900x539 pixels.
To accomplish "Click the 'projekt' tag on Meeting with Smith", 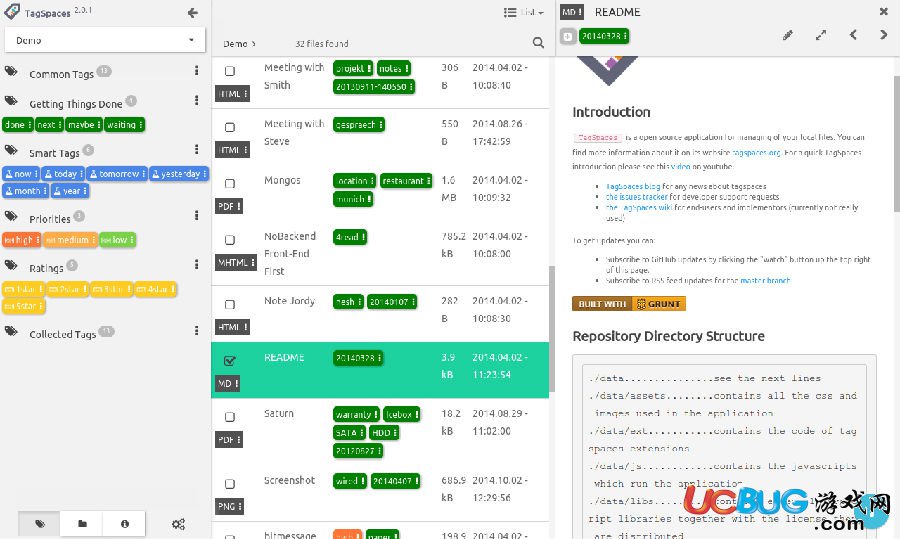I will 353,68.
